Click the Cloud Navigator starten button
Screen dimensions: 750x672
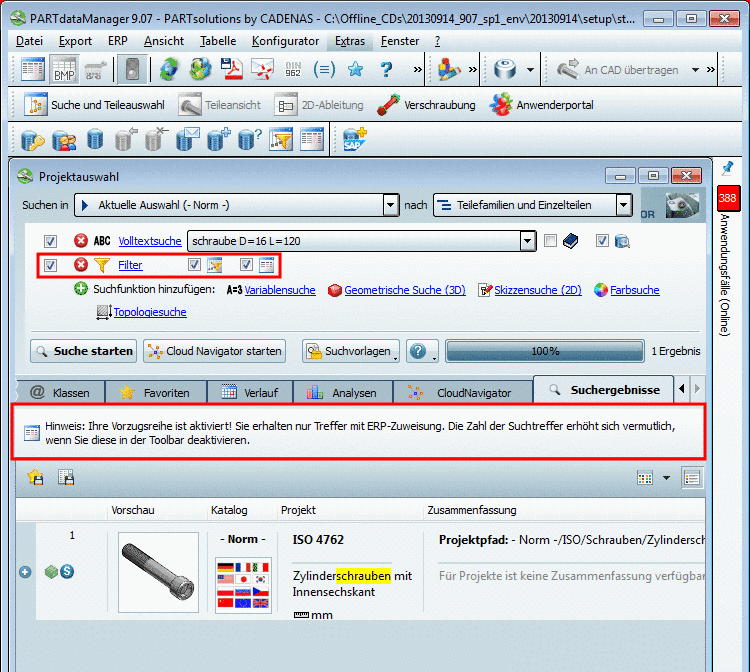pos(214,351)
